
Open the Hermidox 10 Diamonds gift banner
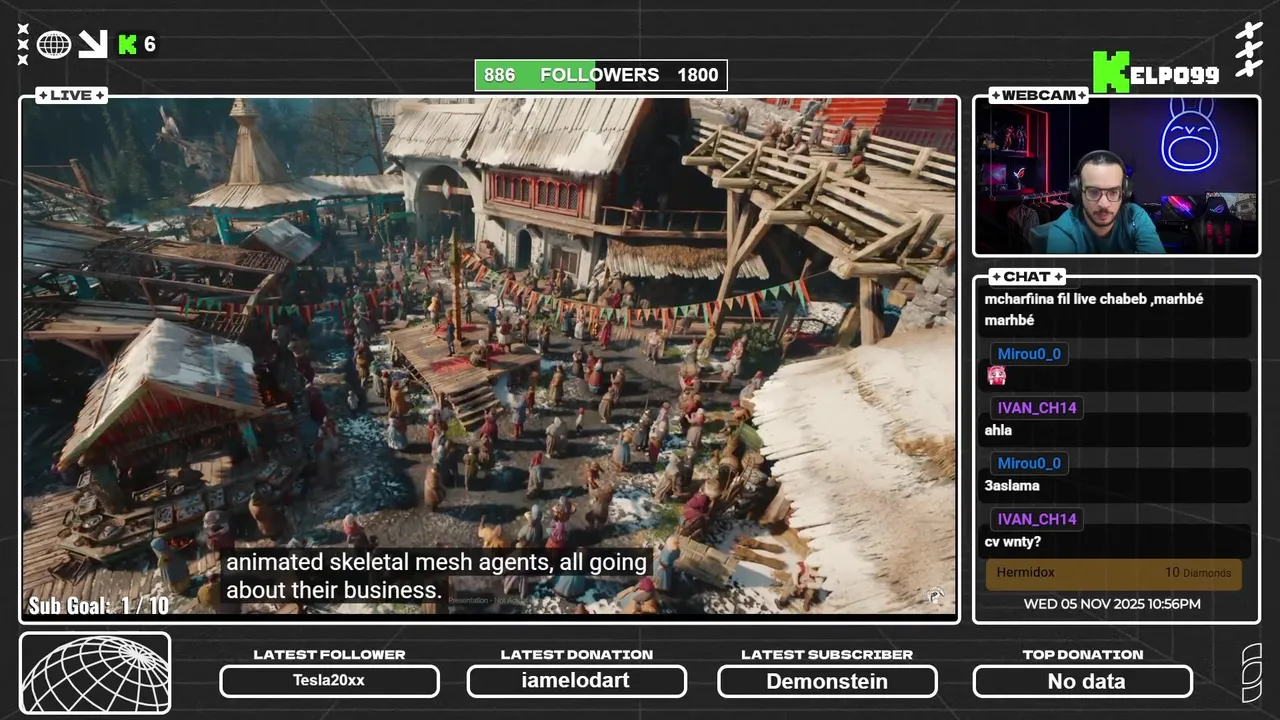click(1114, 573)
